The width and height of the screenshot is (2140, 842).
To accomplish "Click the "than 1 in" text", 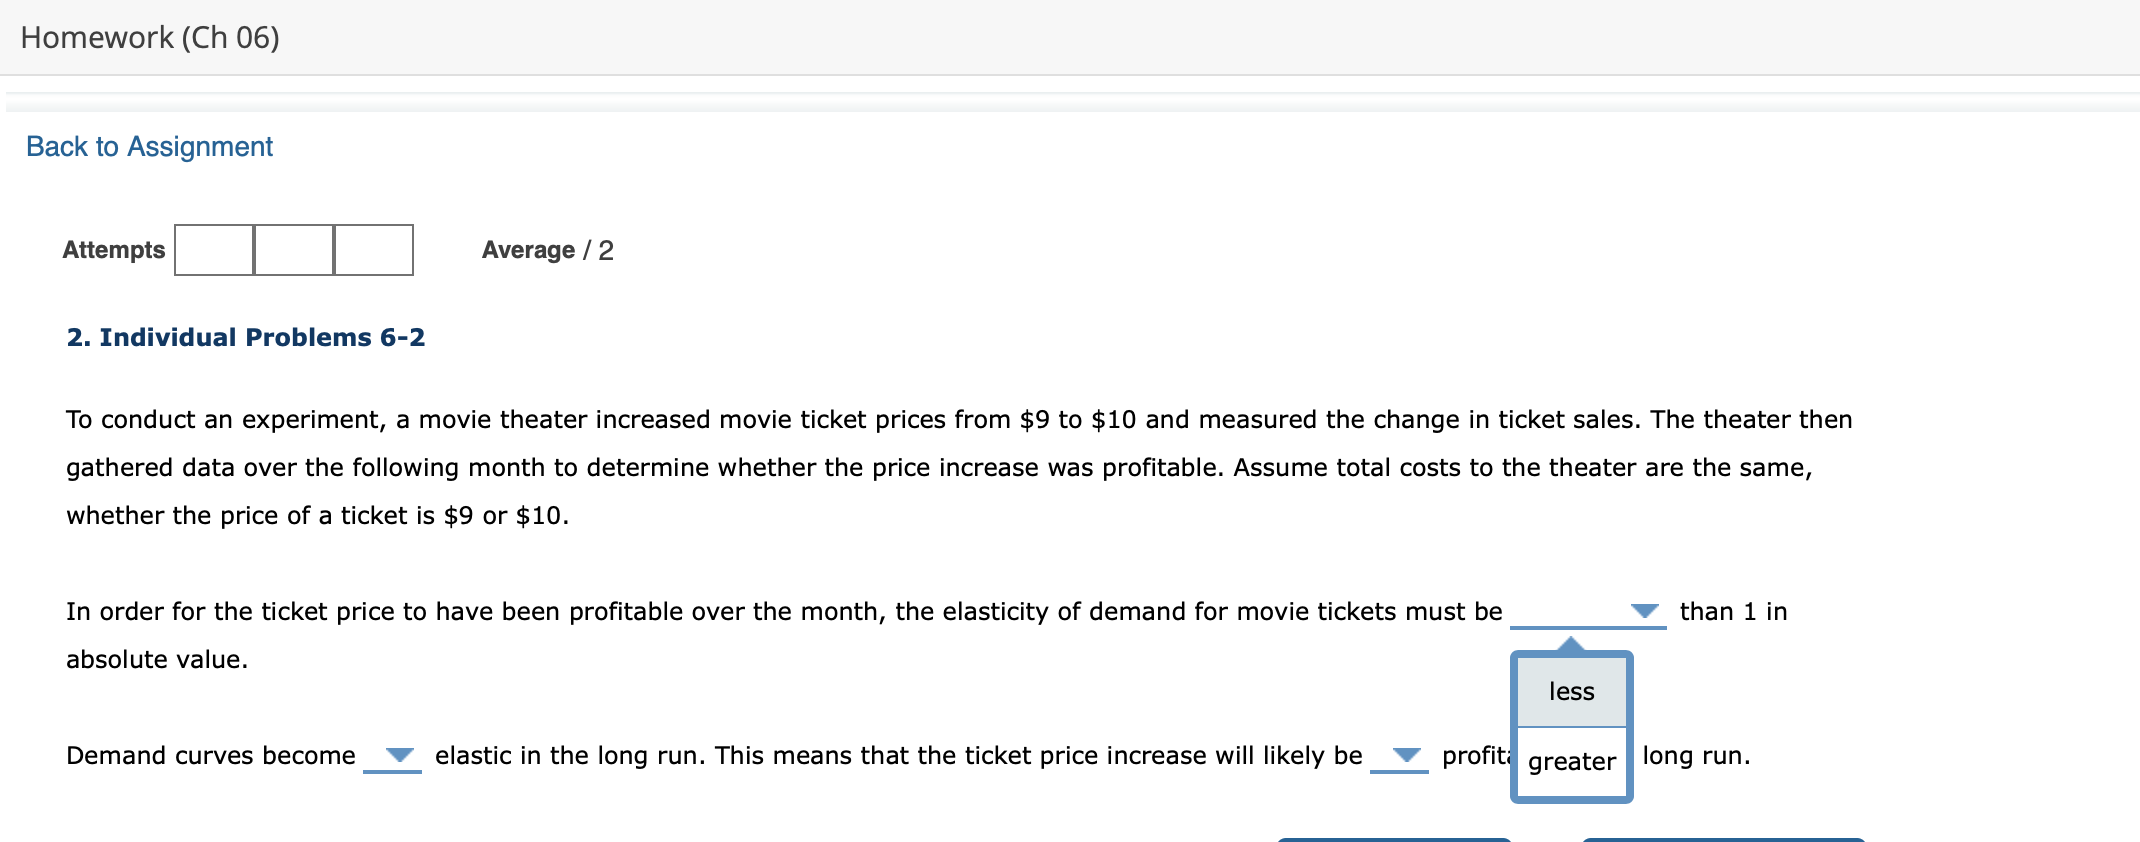I will point(1733,611).
